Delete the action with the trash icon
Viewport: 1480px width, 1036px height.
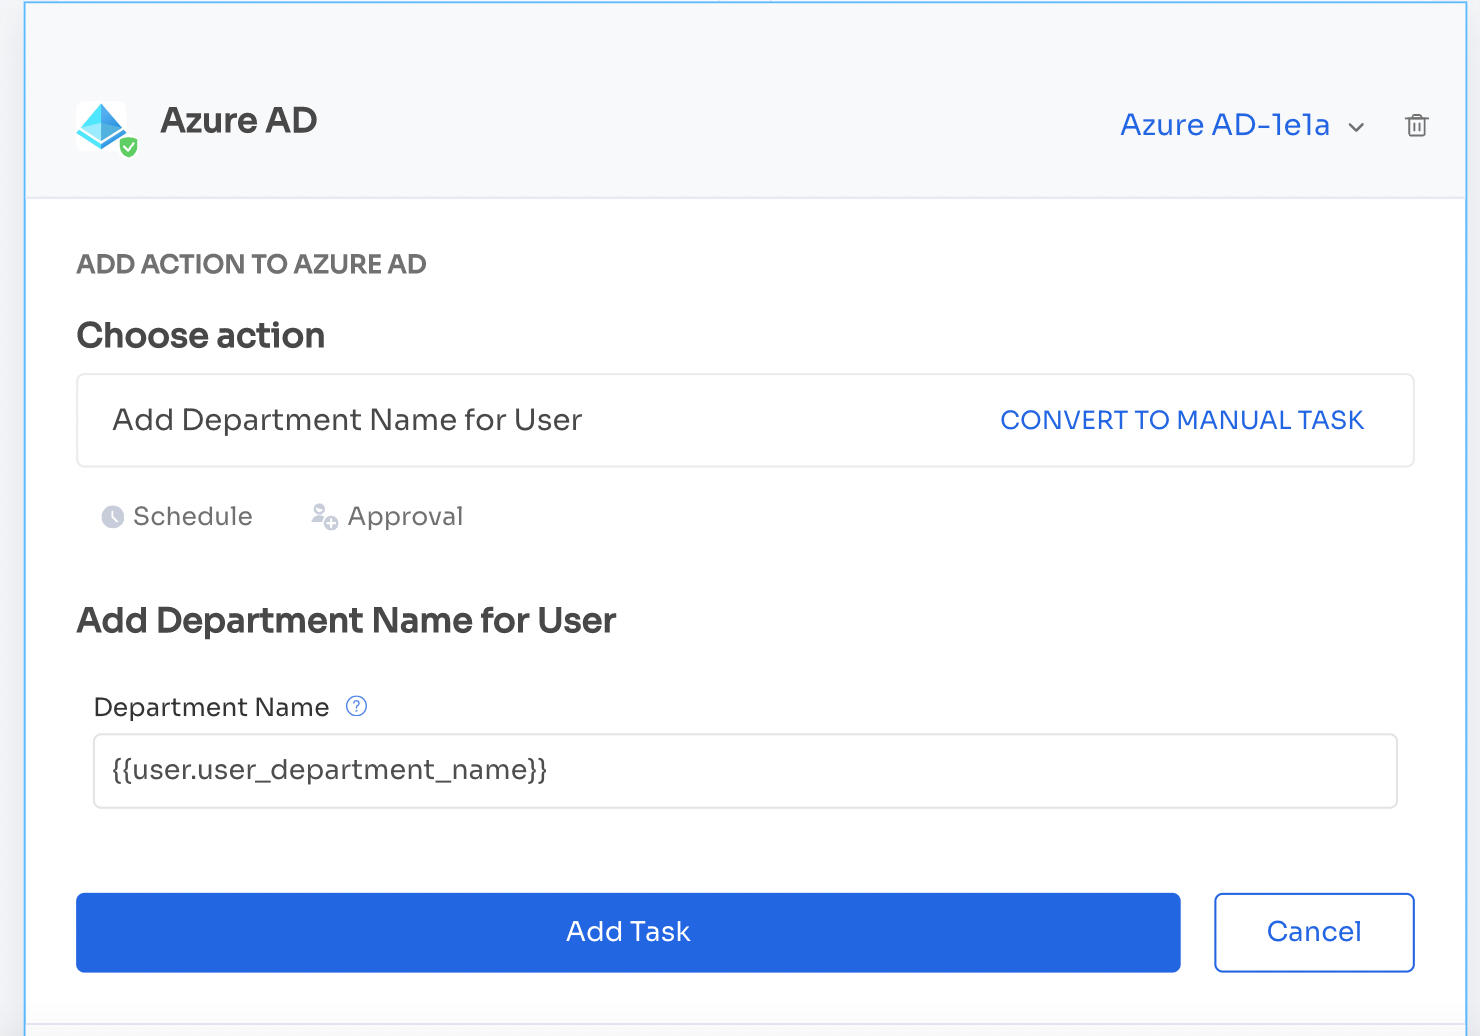click(1416, 125)
